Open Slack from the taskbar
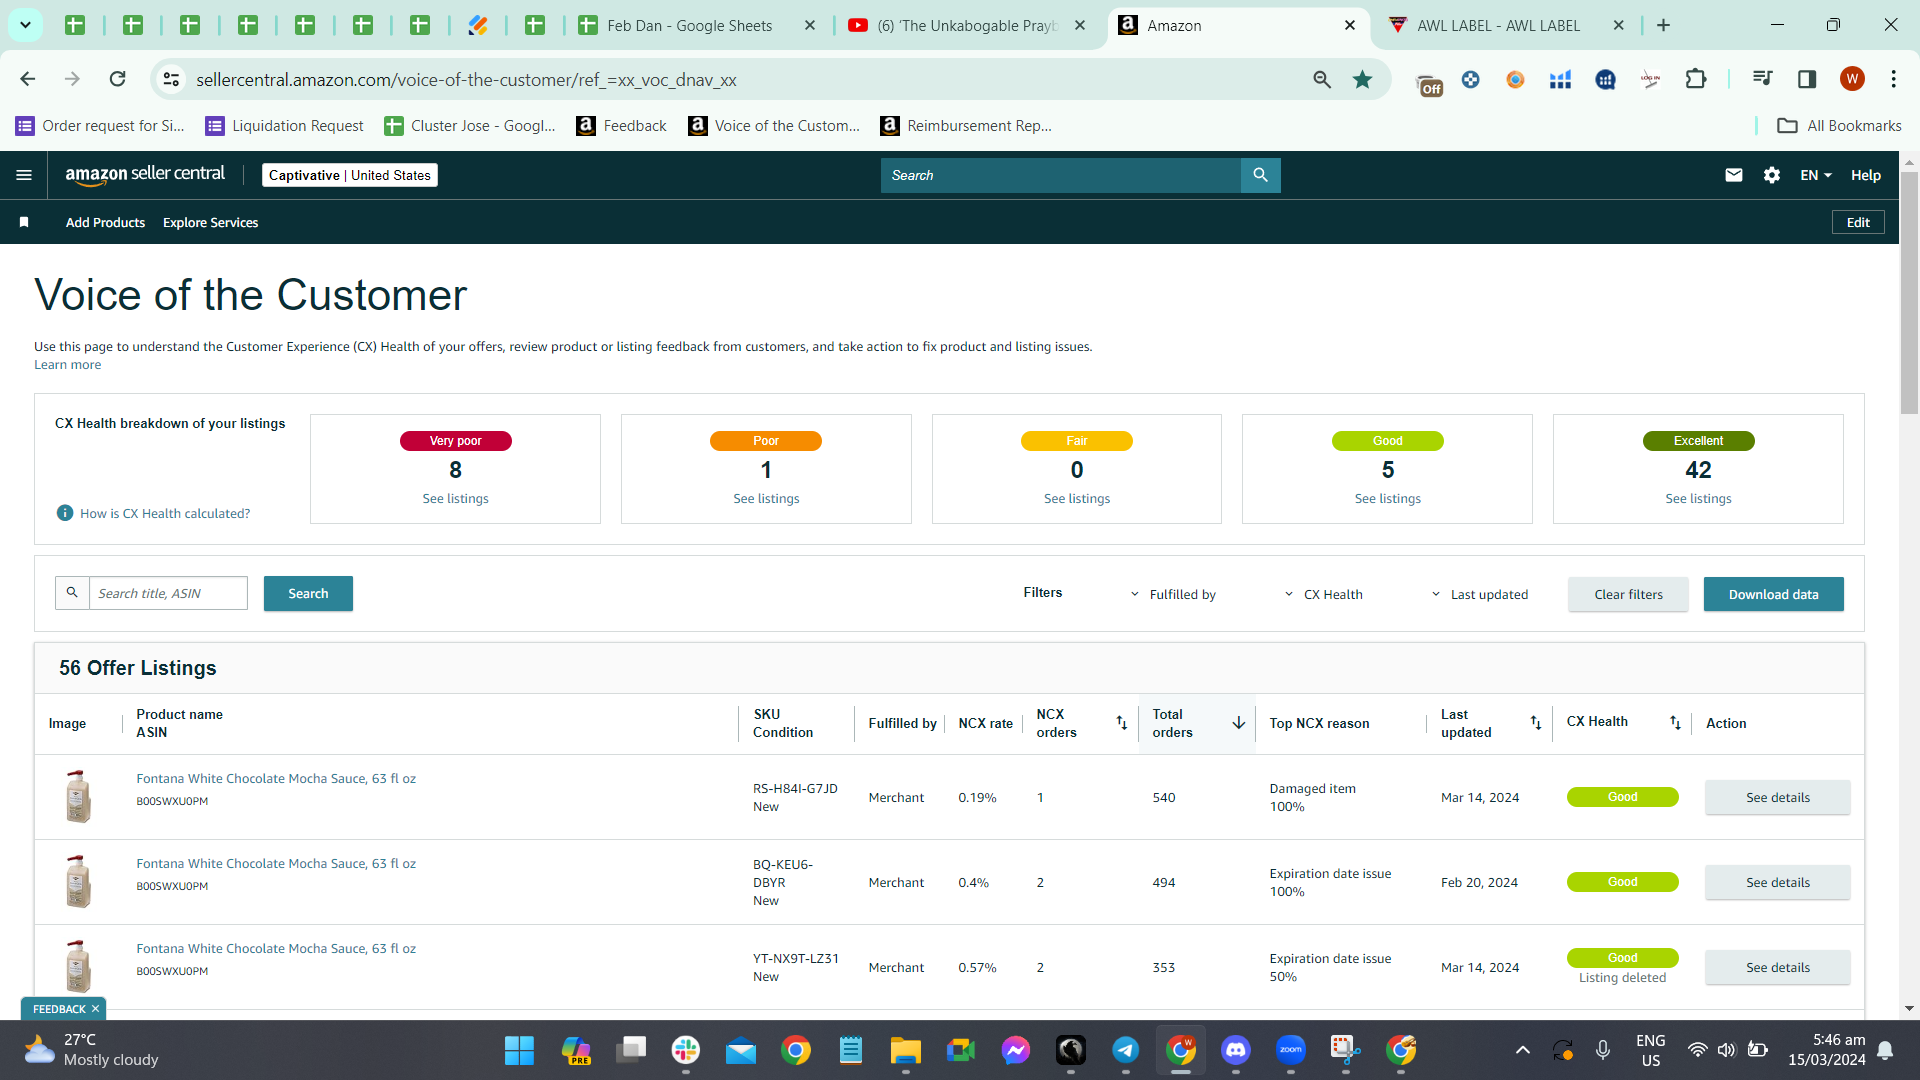 coord(686,1050)
